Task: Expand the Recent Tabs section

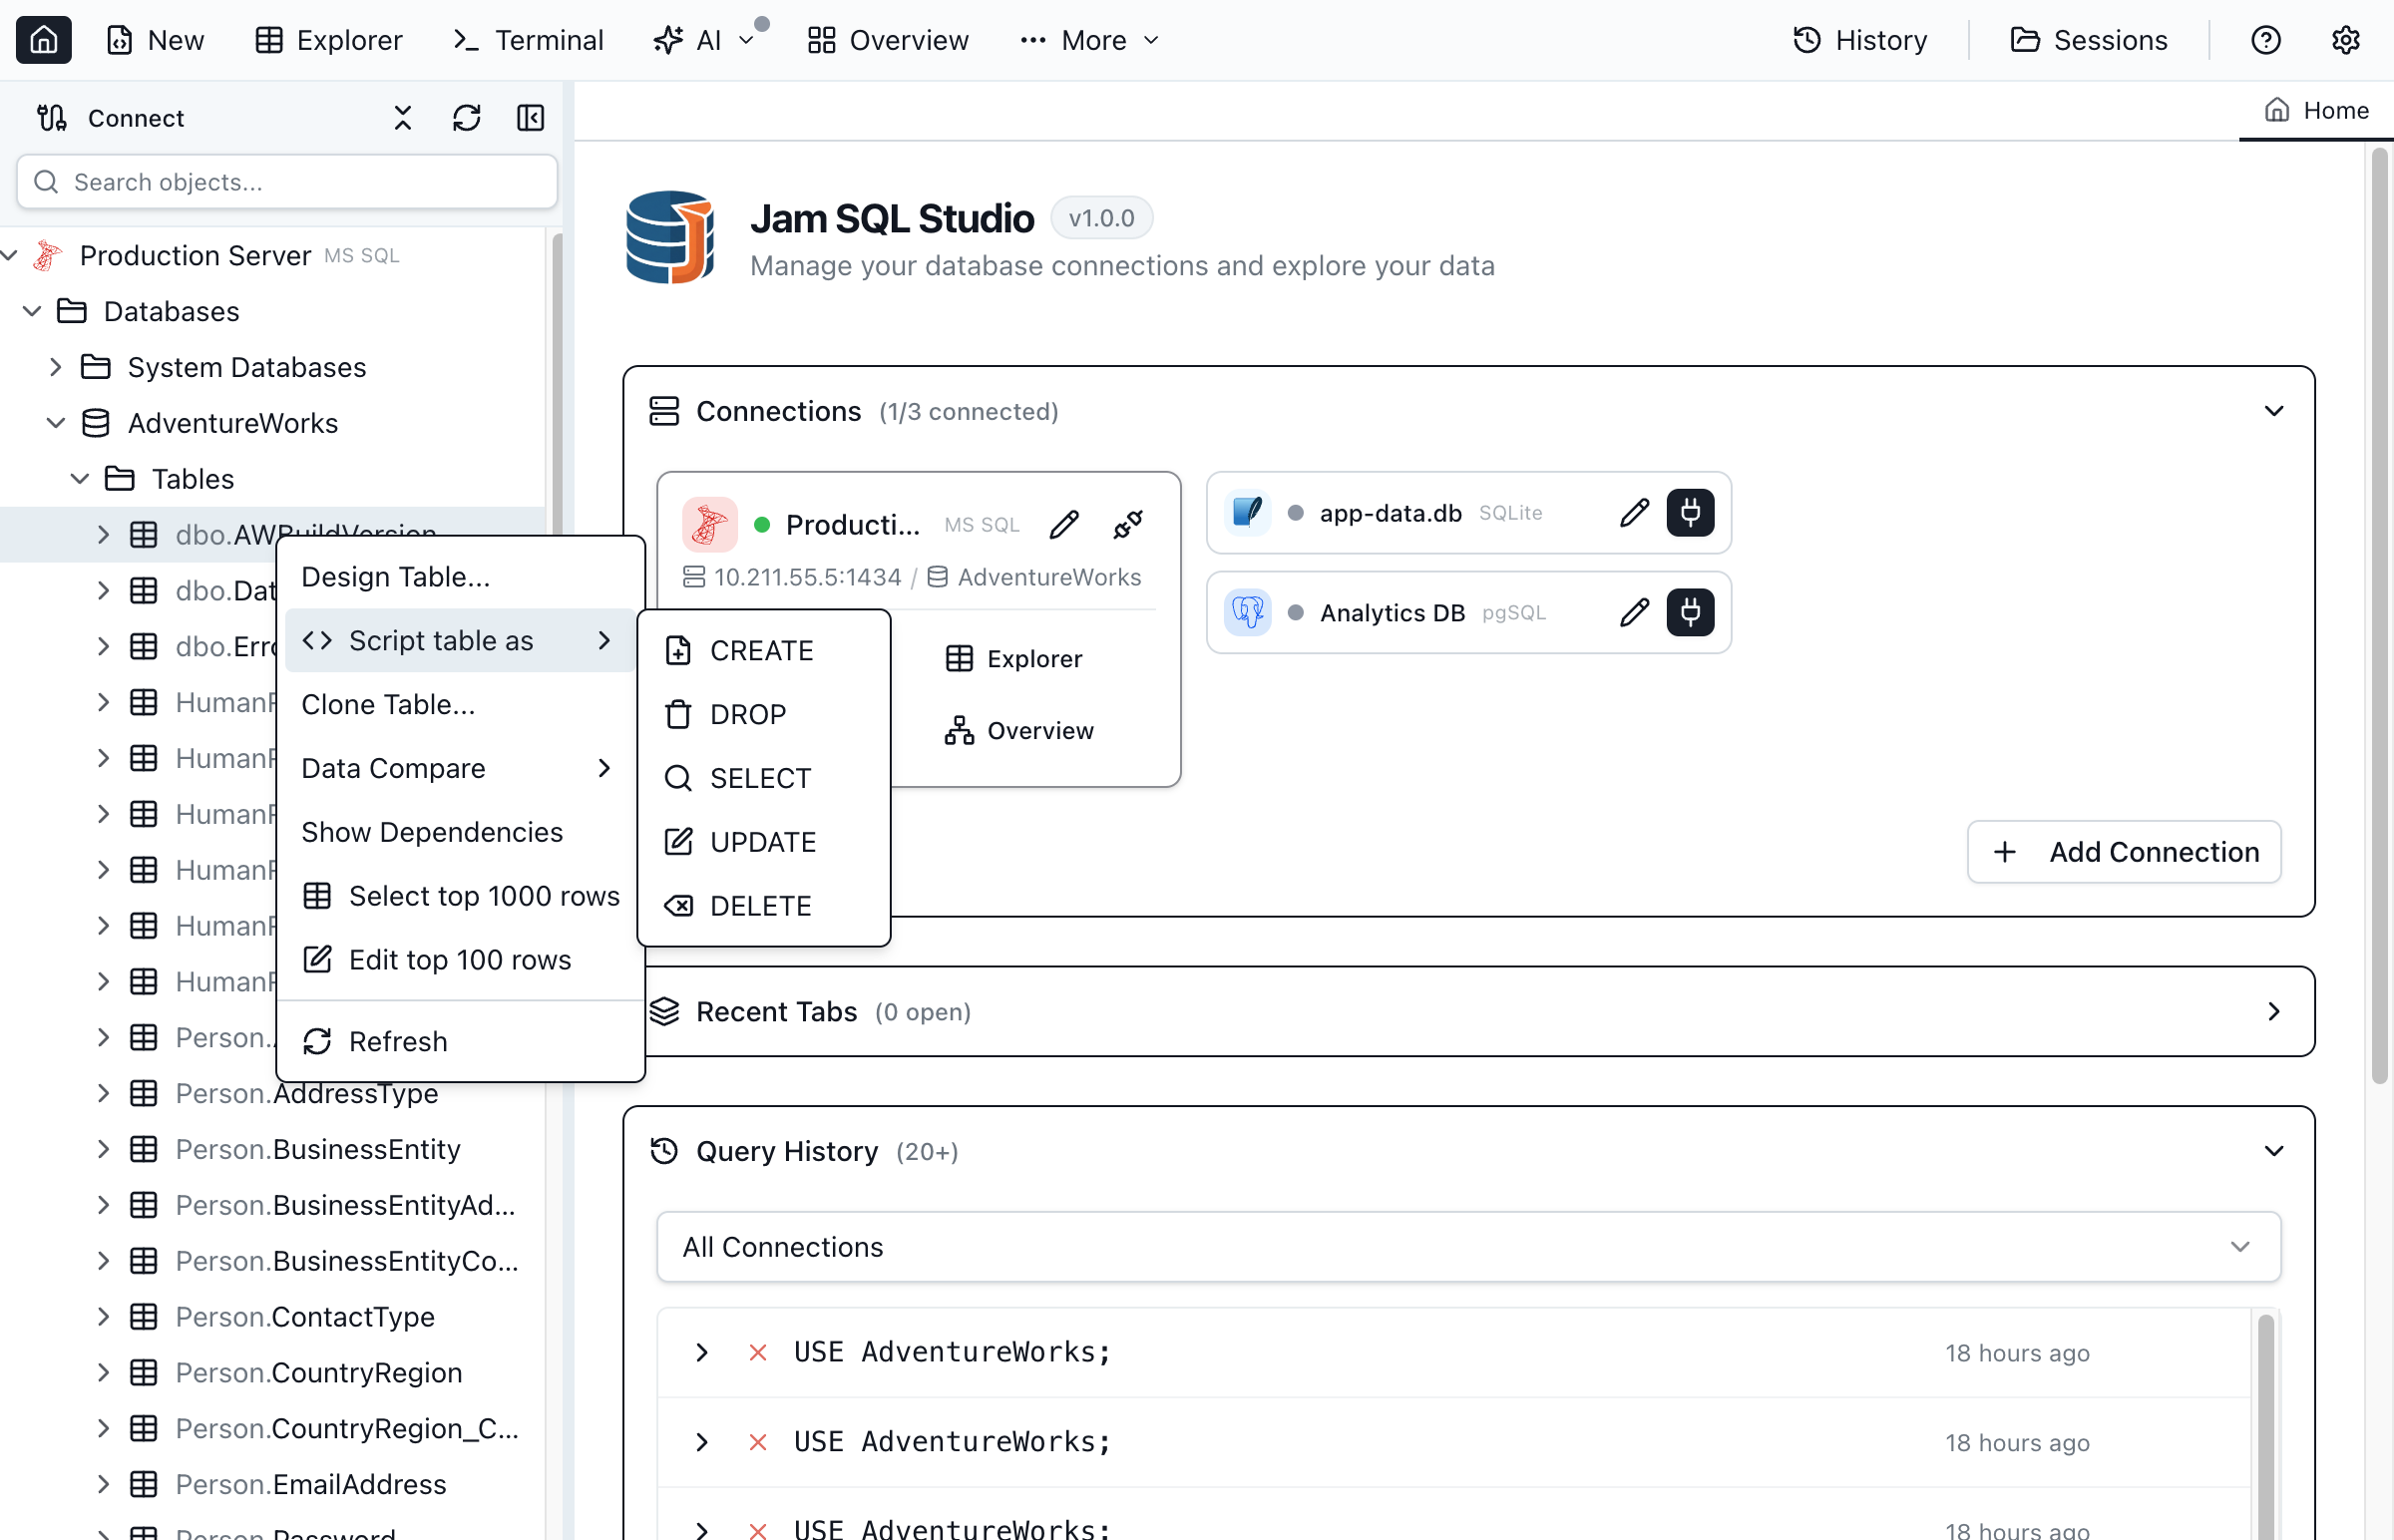Action: (2272, 1011)
